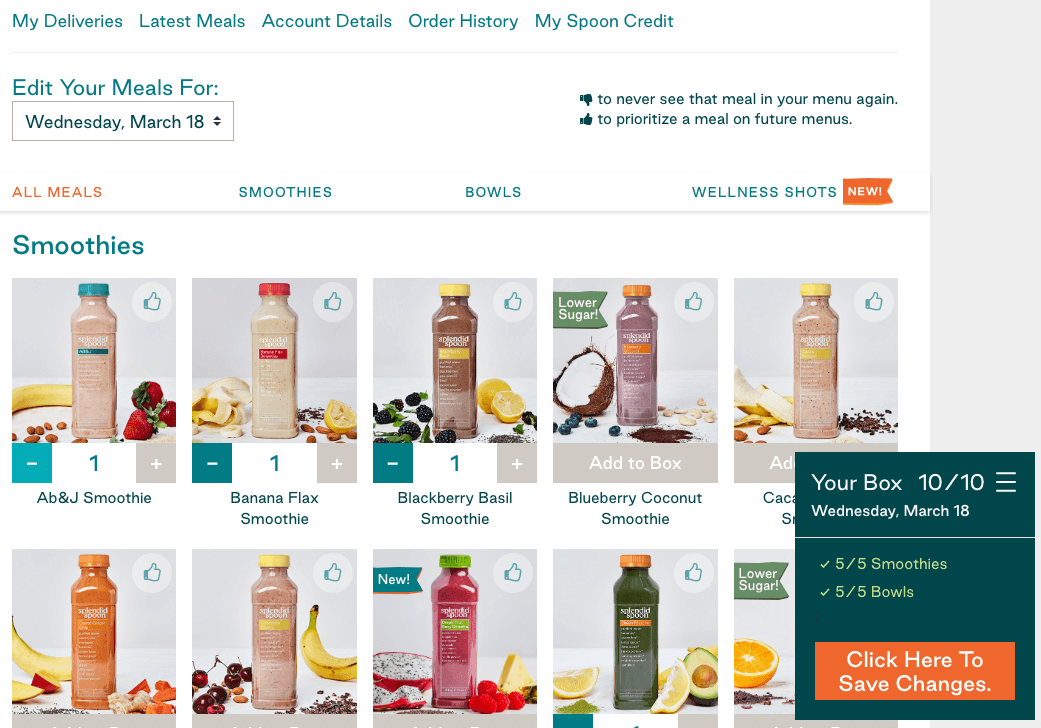Increase Ab&J Smoothie quantity with plus
The height and width of the screenshot is (728, 1041).
click(156, 463)
